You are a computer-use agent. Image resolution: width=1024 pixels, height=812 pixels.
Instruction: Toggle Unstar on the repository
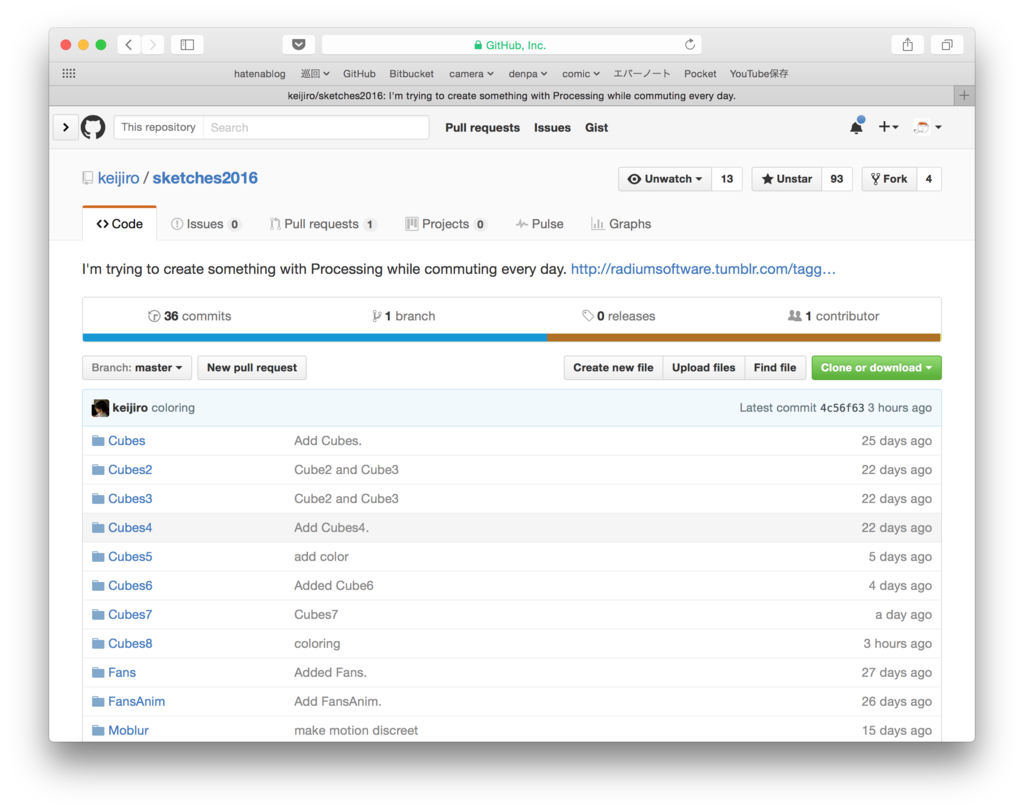pos(787,179)
